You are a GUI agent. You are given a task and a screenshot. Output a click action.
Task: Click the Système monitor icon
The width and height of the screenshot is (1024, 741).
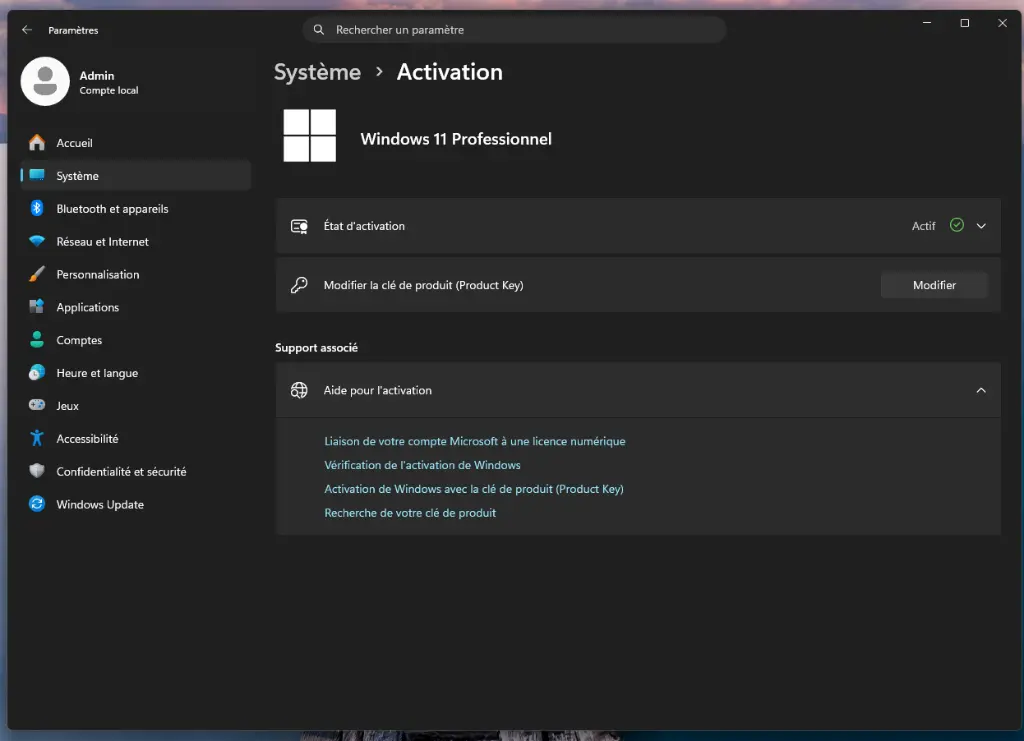pyautogui.click(x=37, y=175)
